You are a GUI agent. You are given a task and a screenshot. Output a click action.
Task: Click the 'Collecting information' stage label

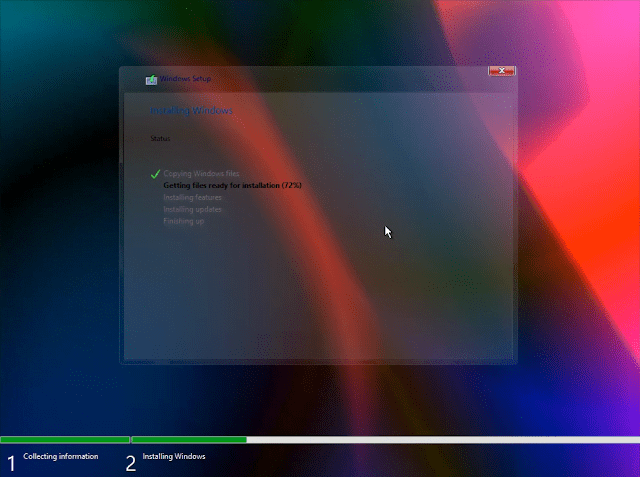[60, 456]
